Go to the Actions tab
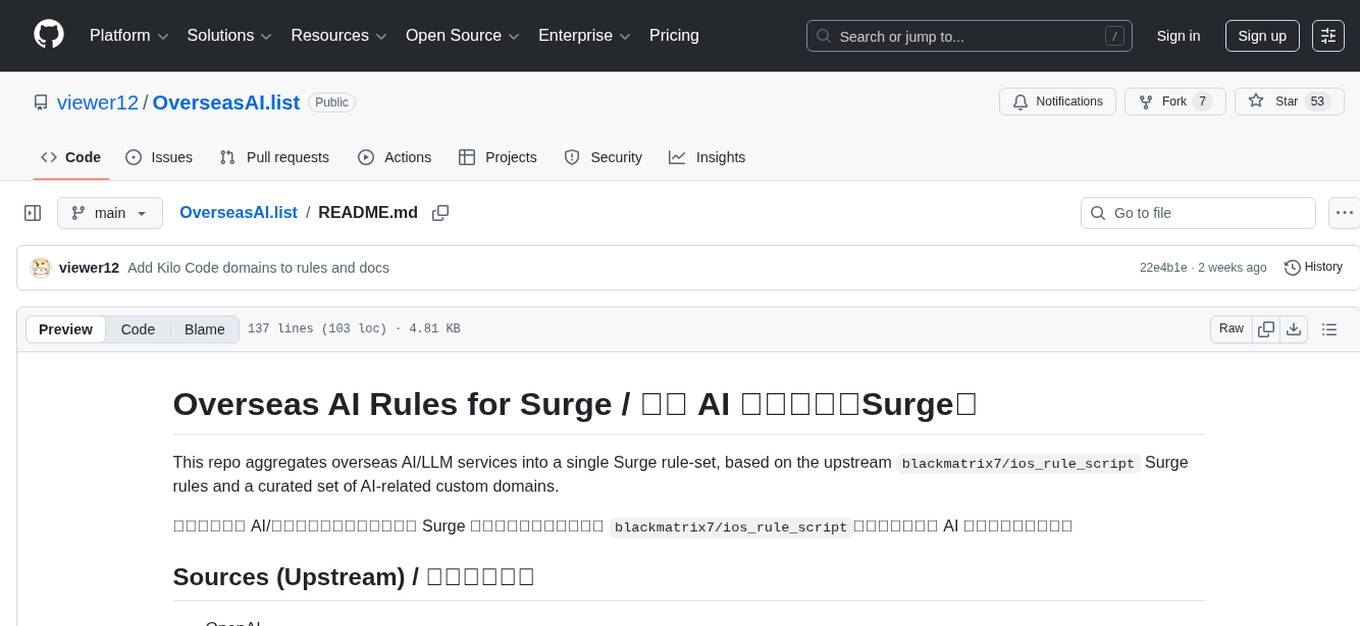This screenshot has width=1360, height=626. tap(394, 157)
